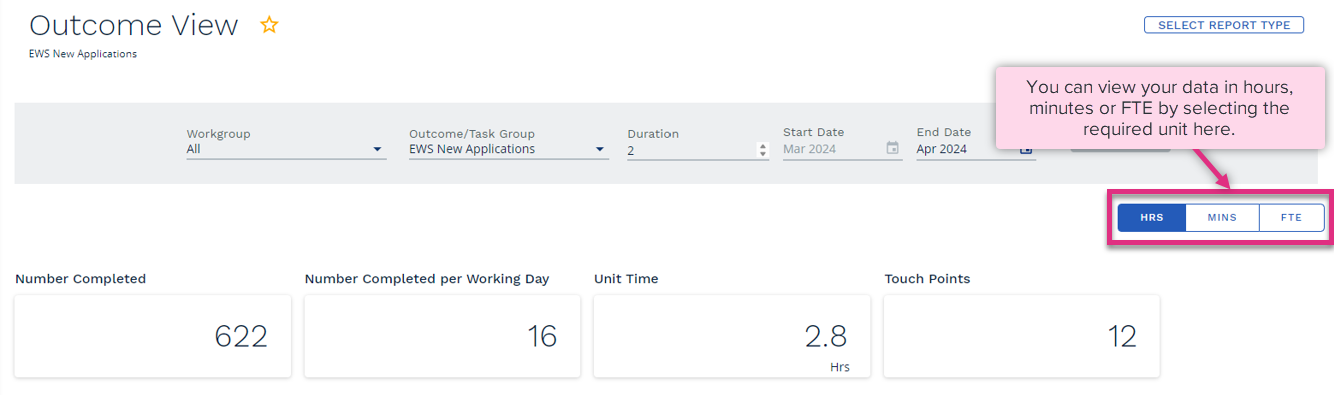Click the Select Report Type button
The width and height of the screenshot is (1334, 395).
pos(1224,25)
